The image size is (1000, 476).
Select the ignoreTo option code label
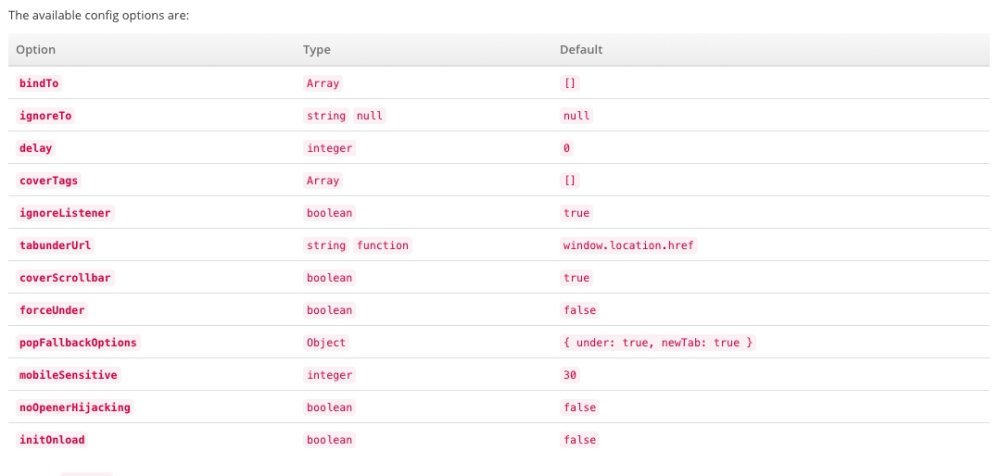click(45, 115)
